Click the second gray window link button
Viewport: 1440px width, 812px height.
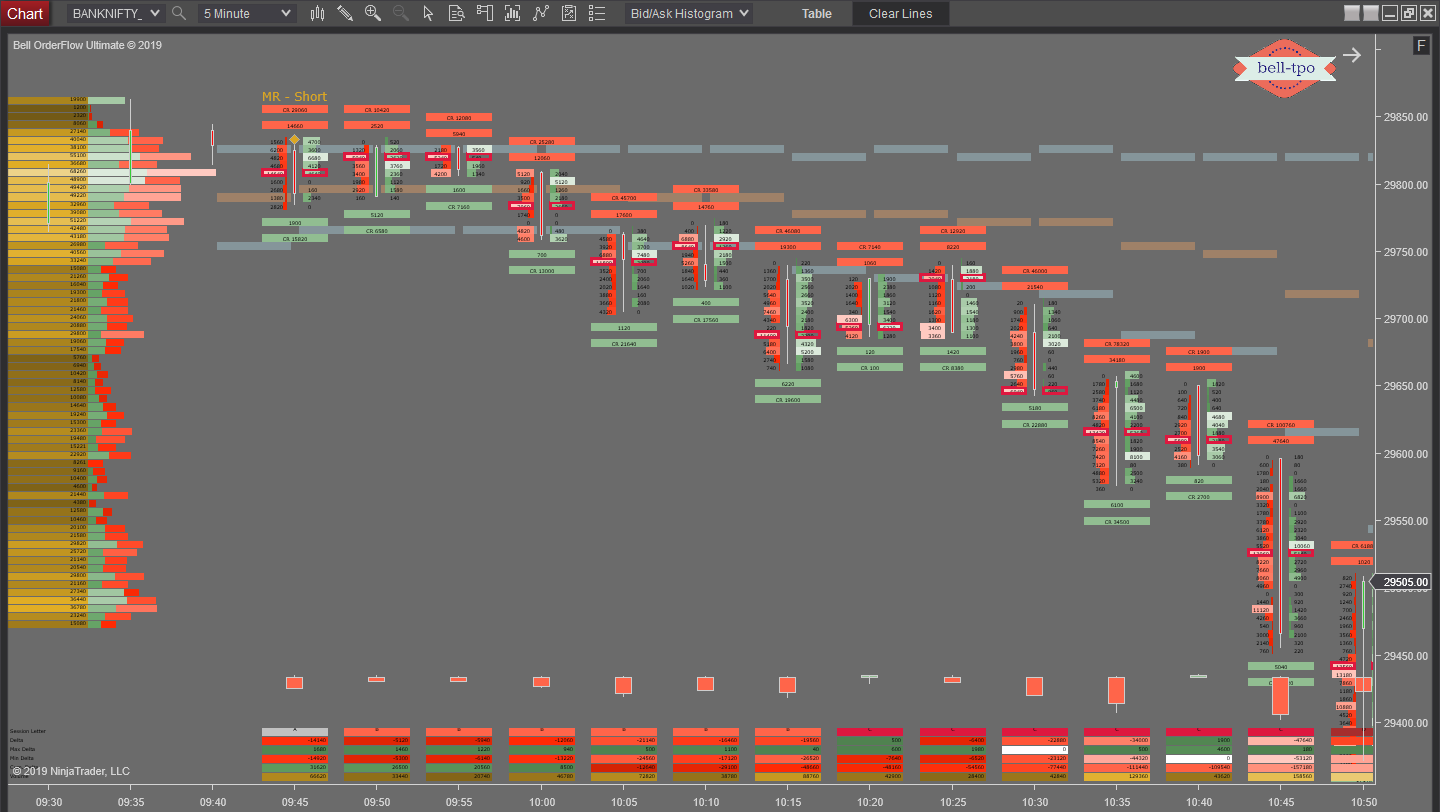(1371, 13)
